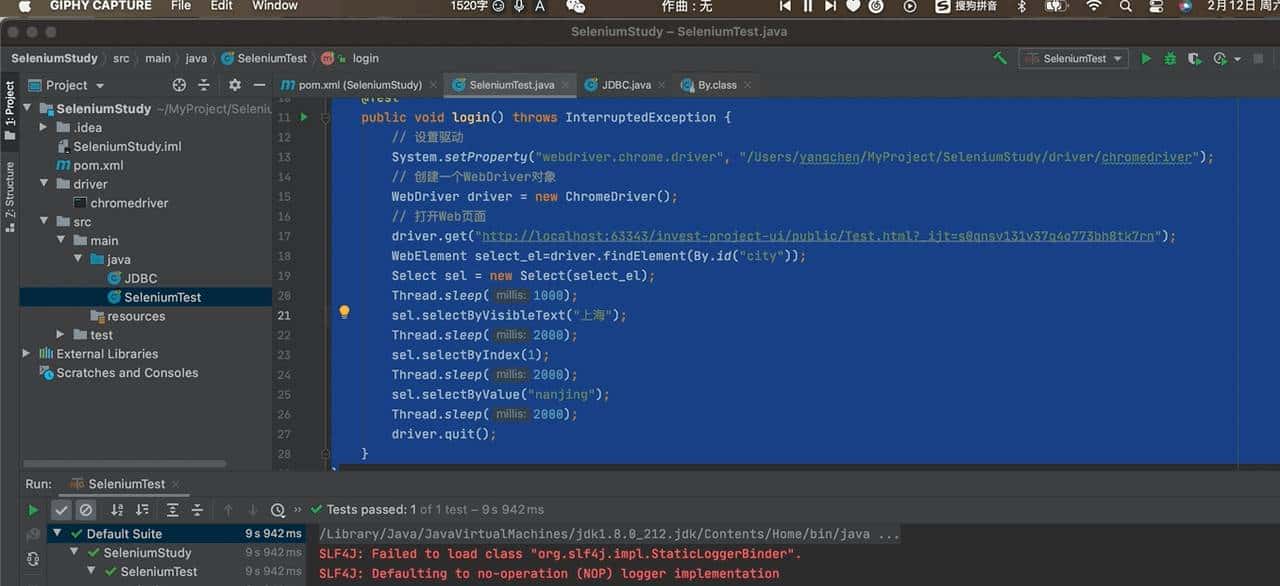Select SeleniumStudy node in test results
Image resolution: width=1280 pixels, height=586 pixels.
(x=148, y=552)
